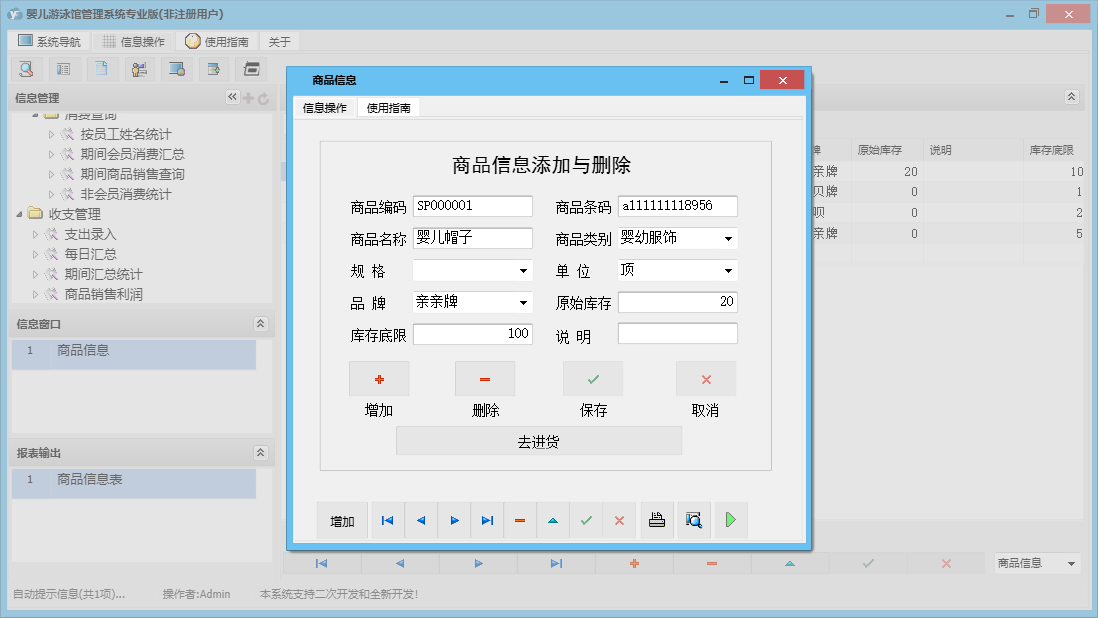Confirm record with the green checkmark navigator icon
Screen dimensions: 1098x618
pyautogui.click(x=586, y=520)
